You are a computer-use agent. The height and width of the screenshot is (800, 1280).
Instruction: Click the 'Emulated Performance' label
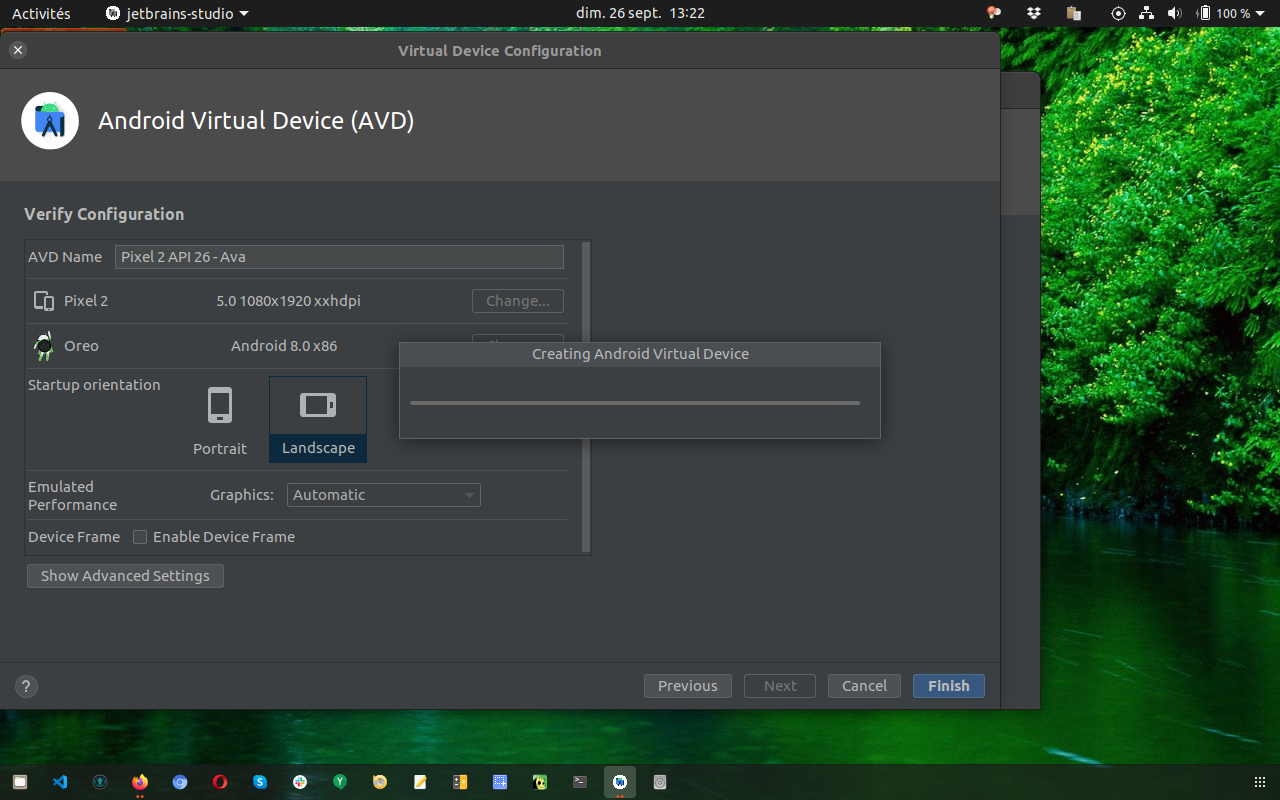pos(72,496)
